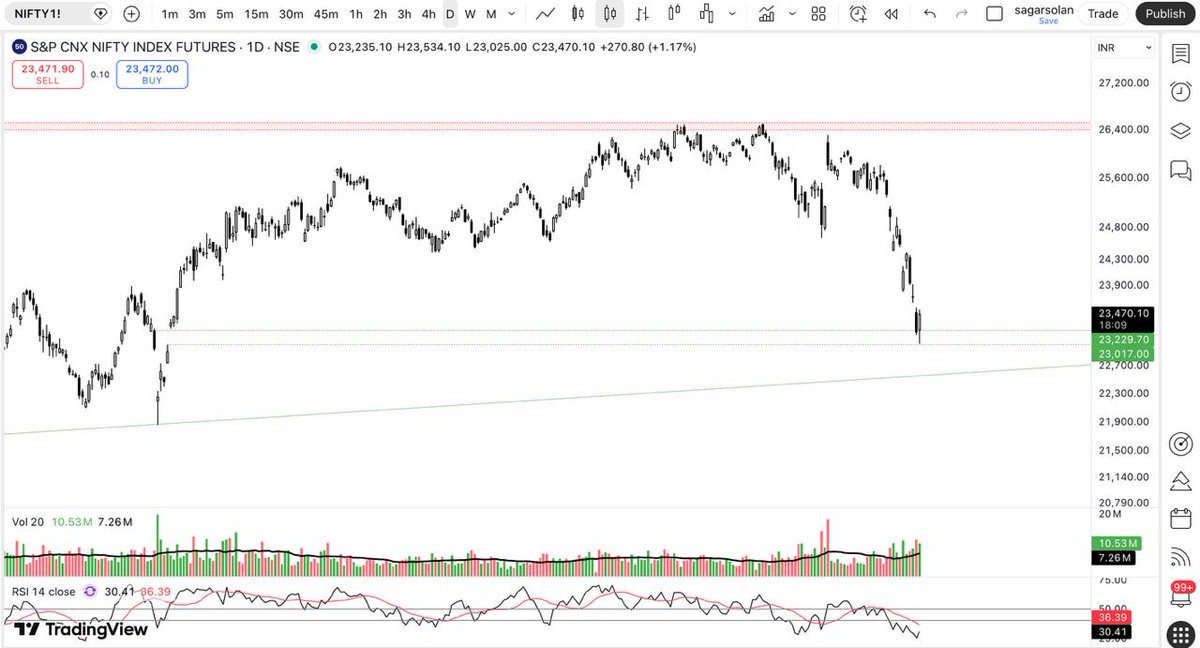Switch to bars chart style

pos(641,14)
